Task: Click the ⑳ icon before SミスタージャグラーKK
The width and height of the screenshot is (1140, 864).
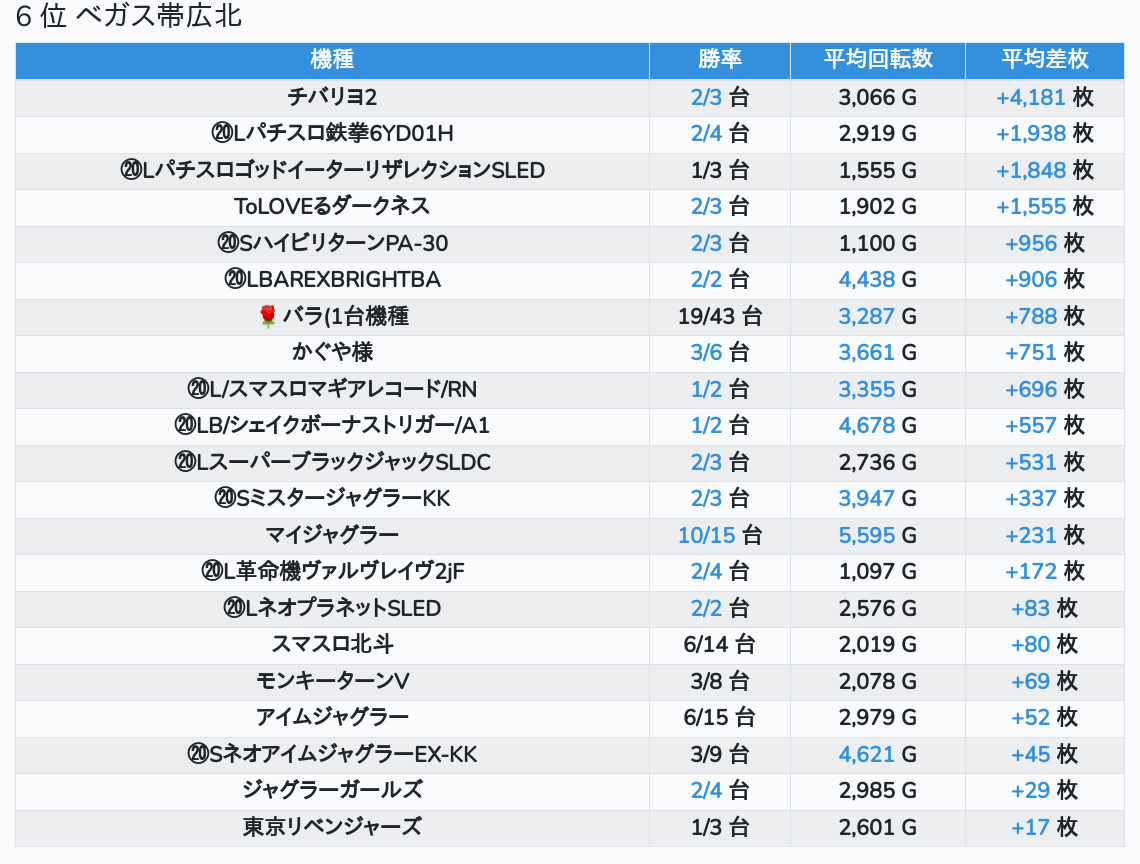Action: coord(225,498)
